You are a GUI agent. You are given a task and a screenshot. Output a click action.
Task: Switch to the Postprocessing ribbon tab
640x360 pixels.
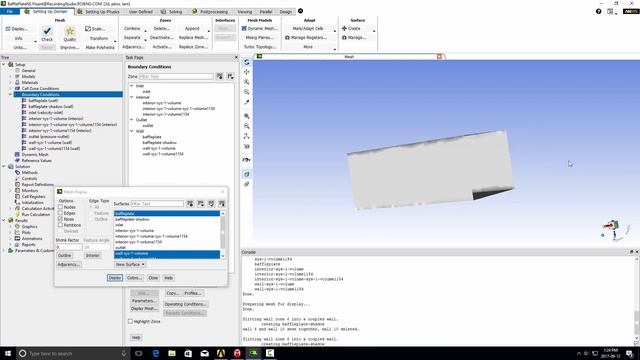(x=211, y=11)
